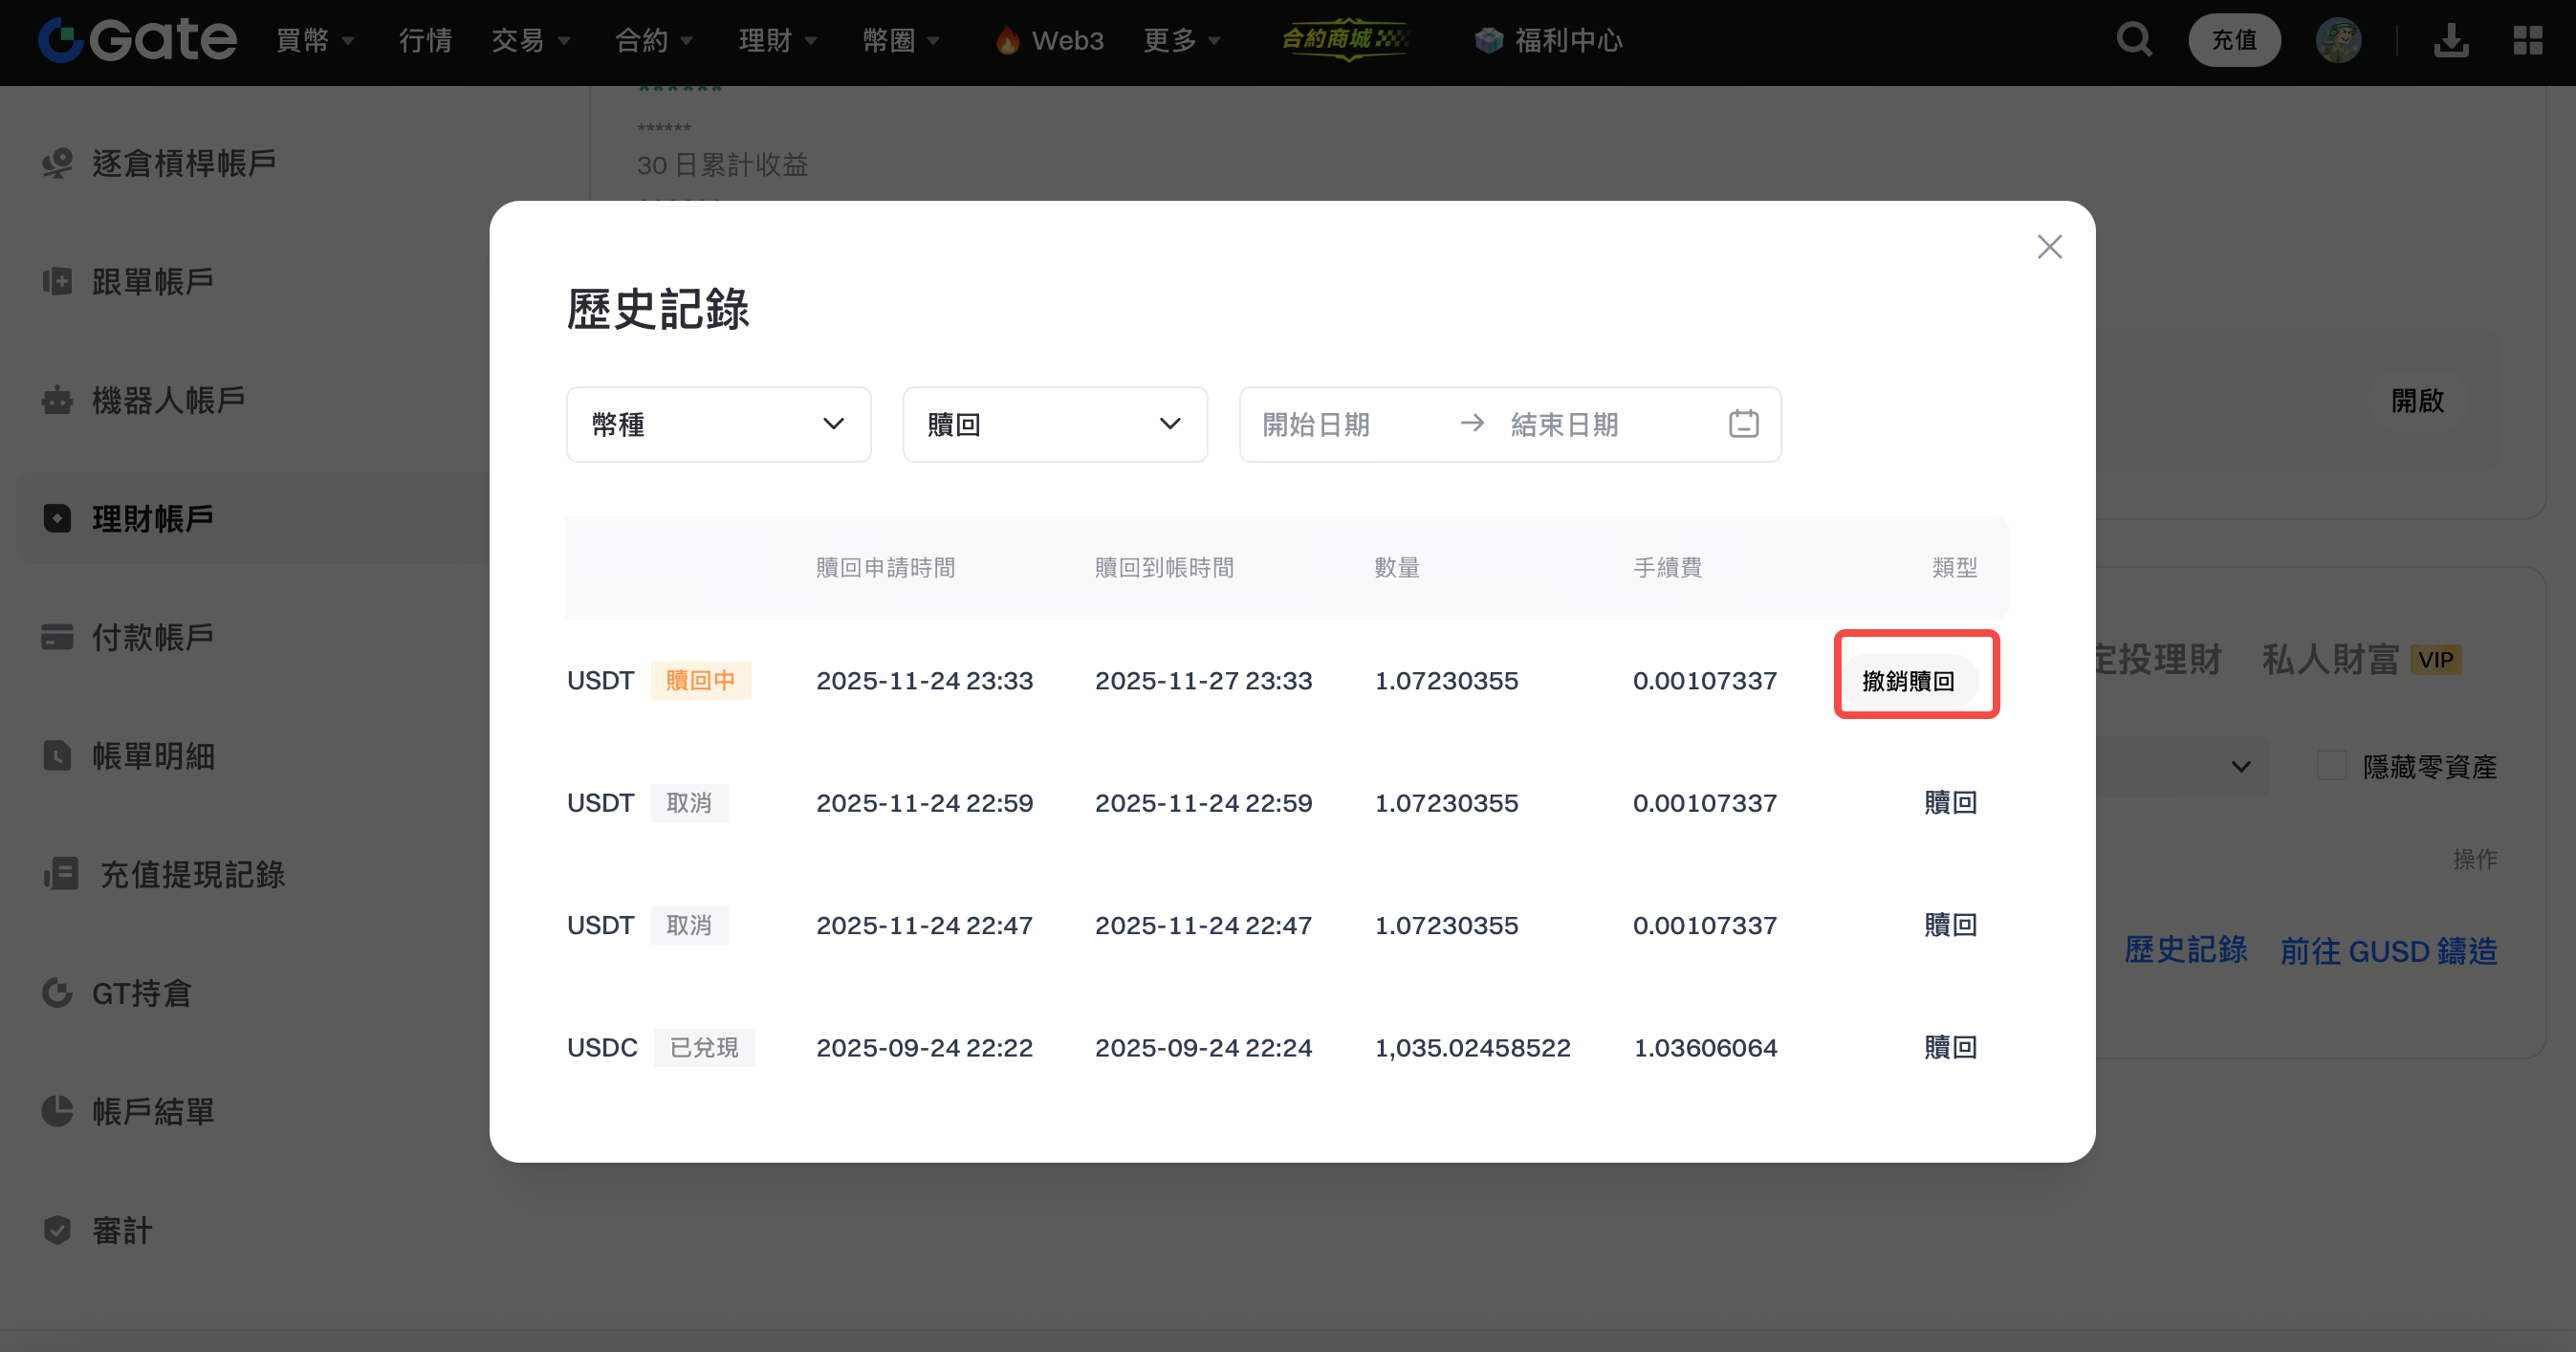Click the 充值 button
2576x1352 pixels.
[x=2233, y=40]
